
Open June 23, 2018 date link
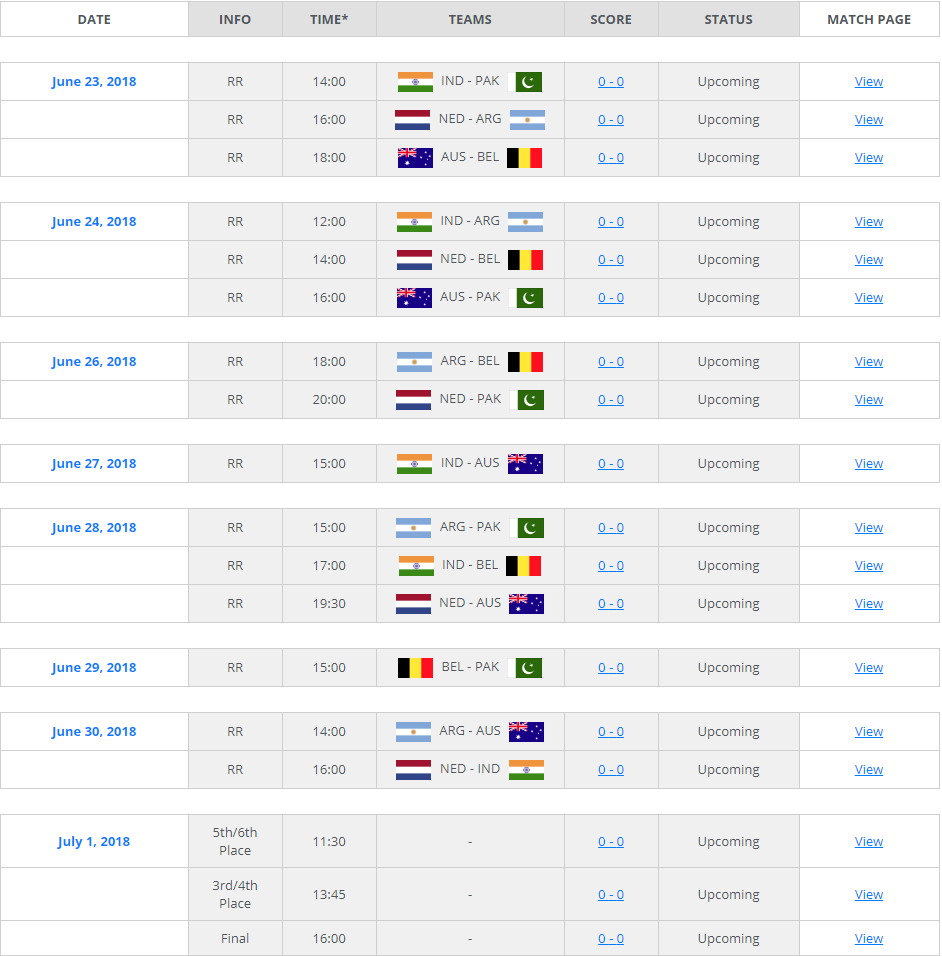(94, 82)
